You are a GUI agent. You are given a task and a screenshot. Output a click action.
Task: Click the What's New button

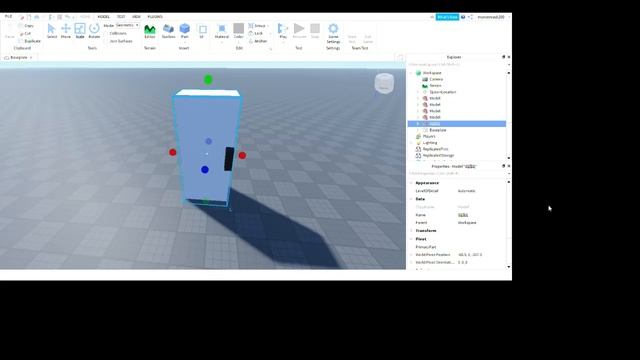[x=447, y=17]
